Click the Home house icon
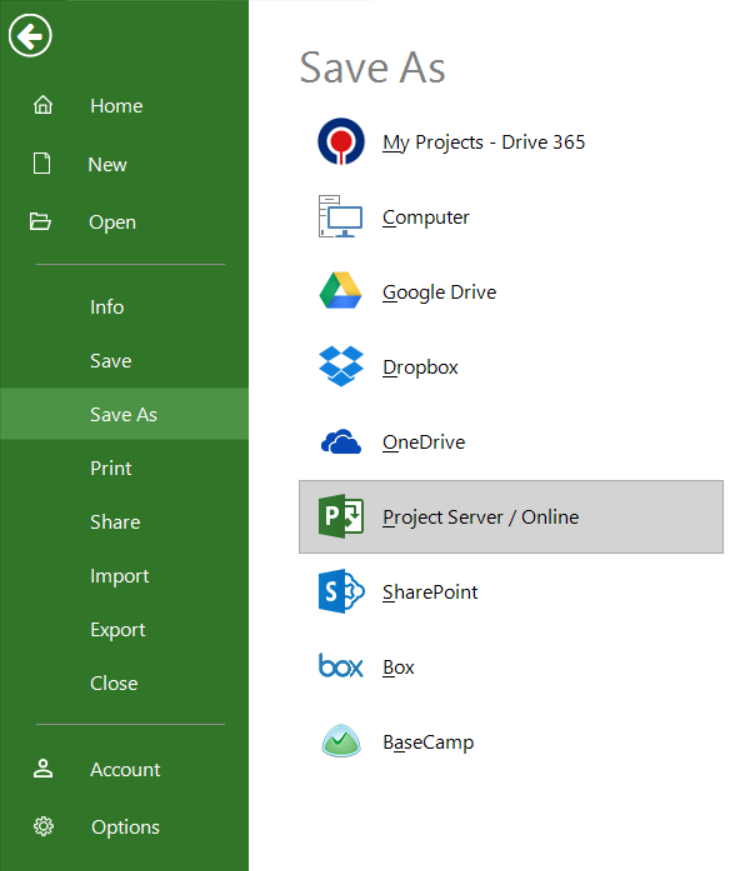 click(42, 104)
